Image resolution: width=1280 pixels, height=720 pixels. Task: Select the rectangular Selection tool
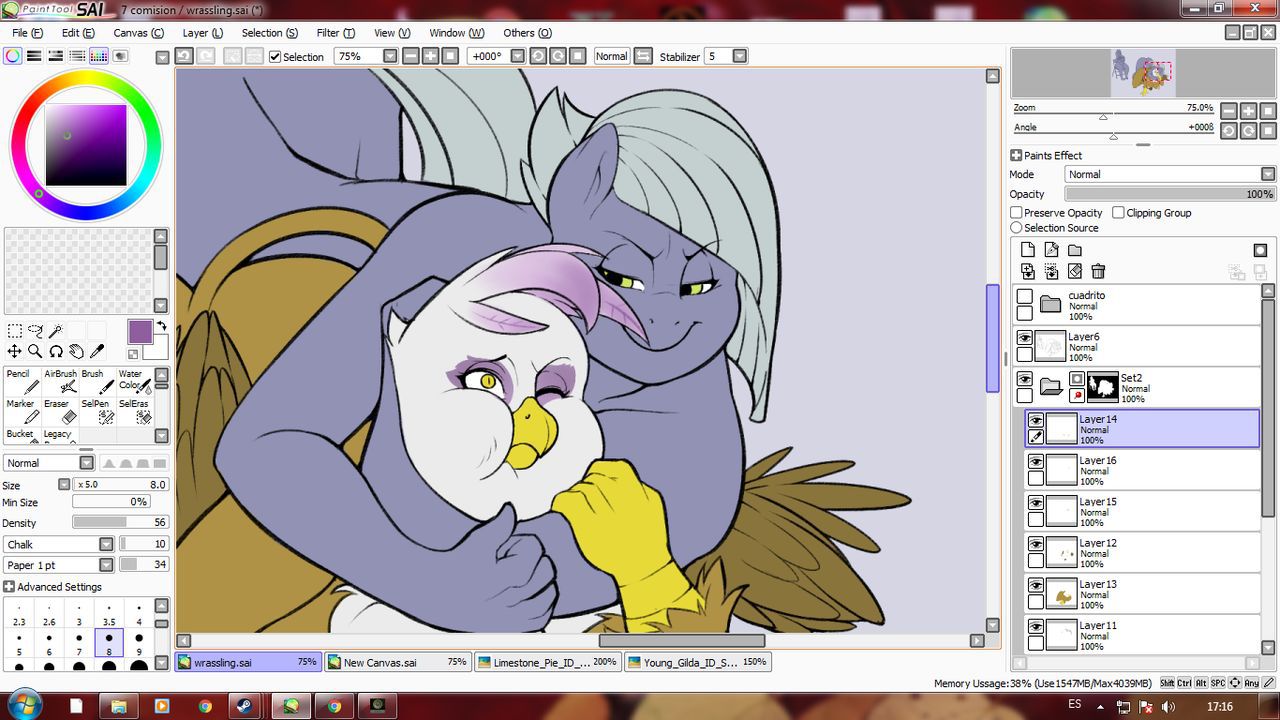click(x=14, y=331)
